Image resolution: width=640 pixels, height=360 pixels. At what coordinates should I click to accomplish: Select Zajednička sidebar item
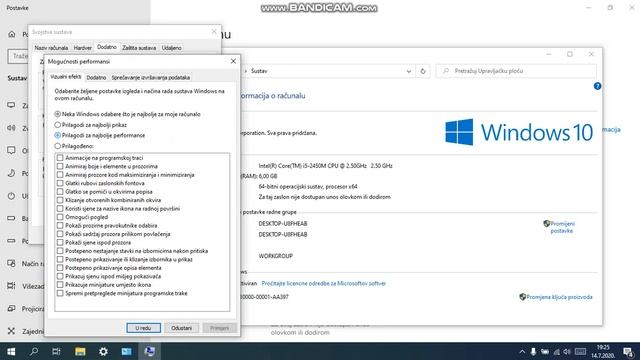point(25,331)
